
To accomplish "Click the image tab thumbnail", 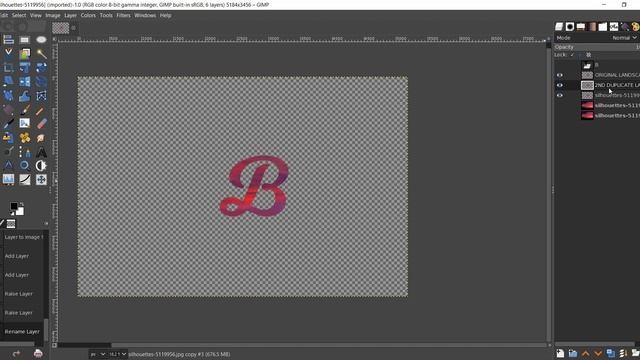I will [60, 28].
